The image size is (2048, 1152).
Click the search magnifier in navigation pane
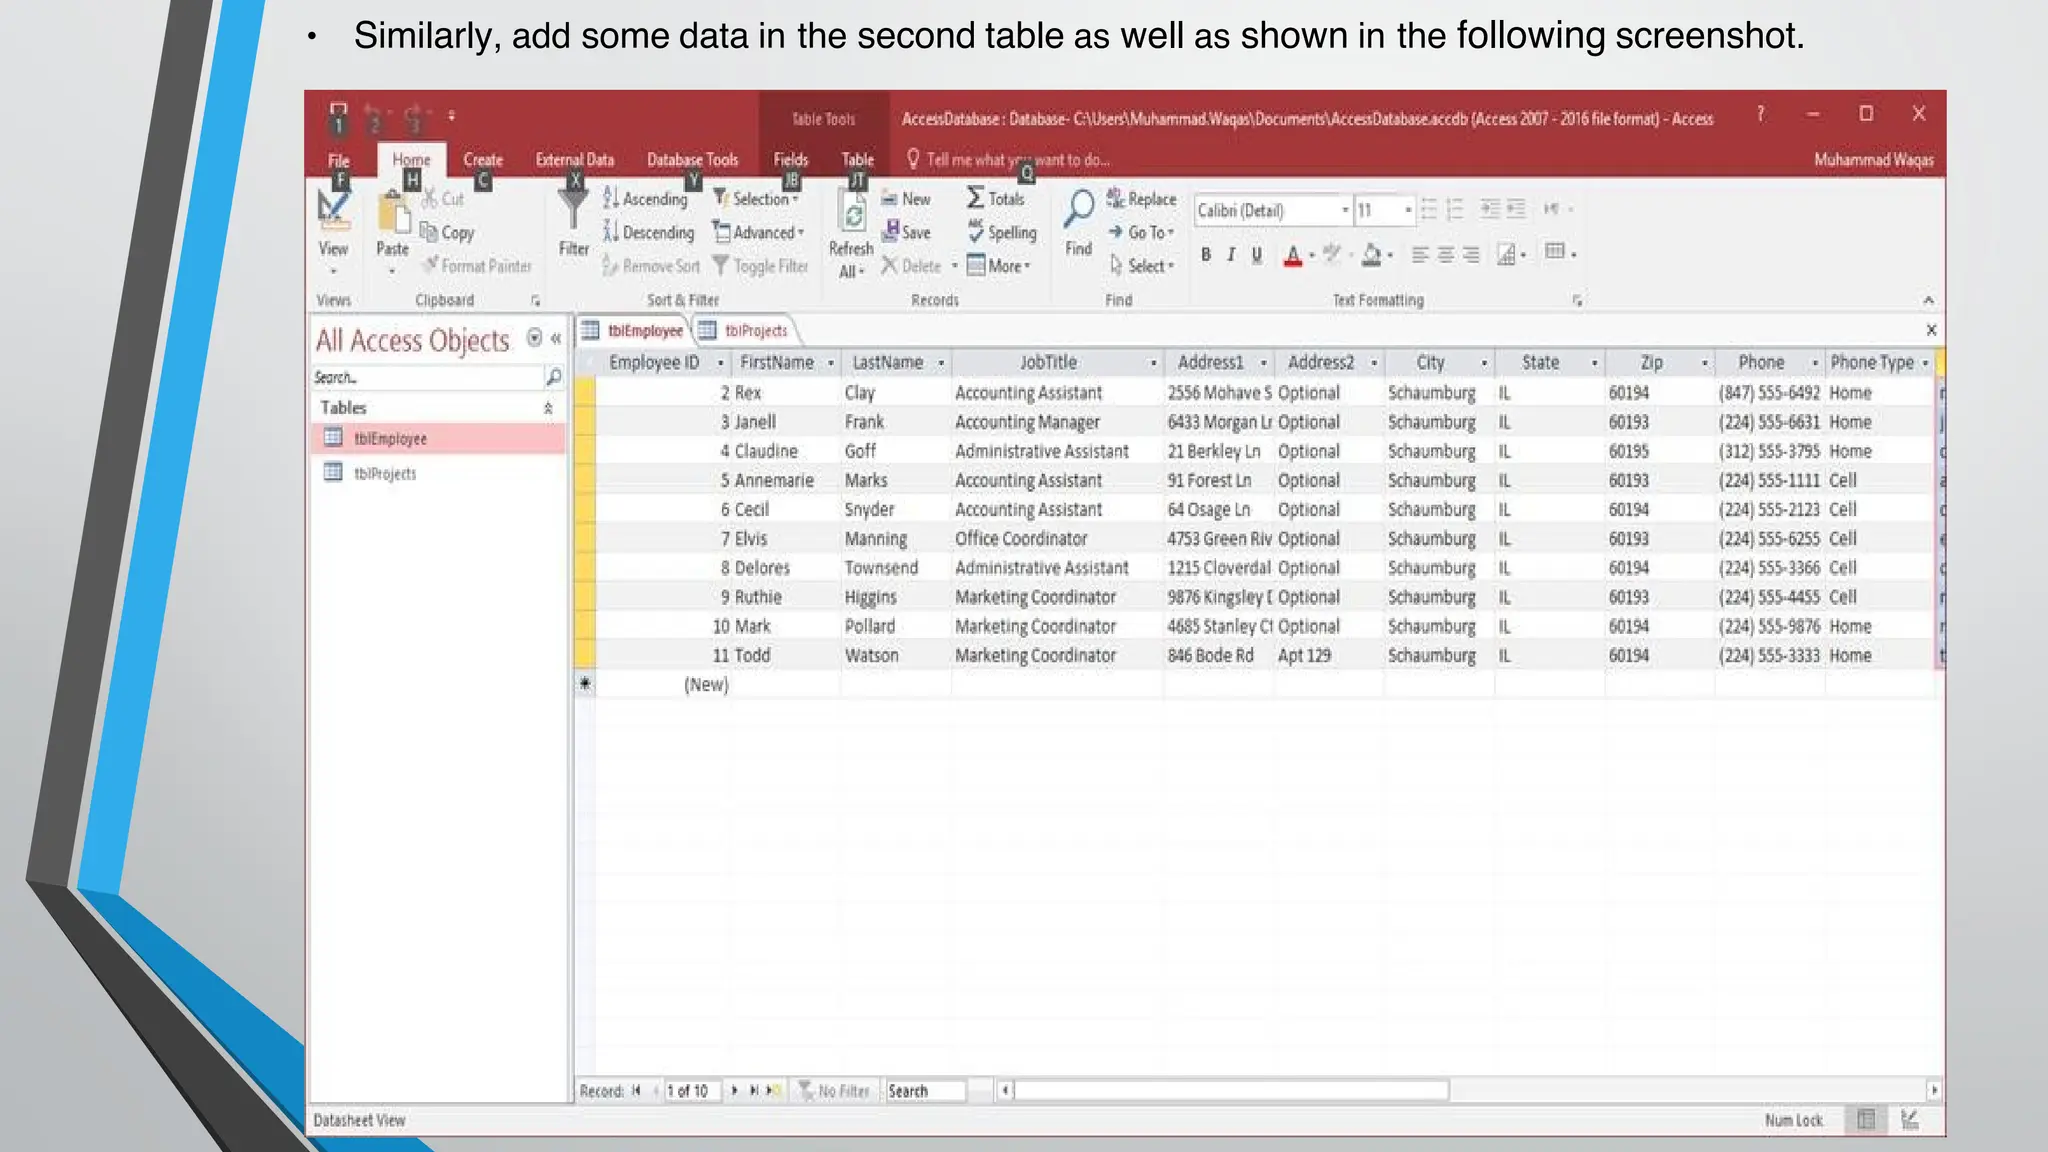pyautogui.click(x=553, y=377)
